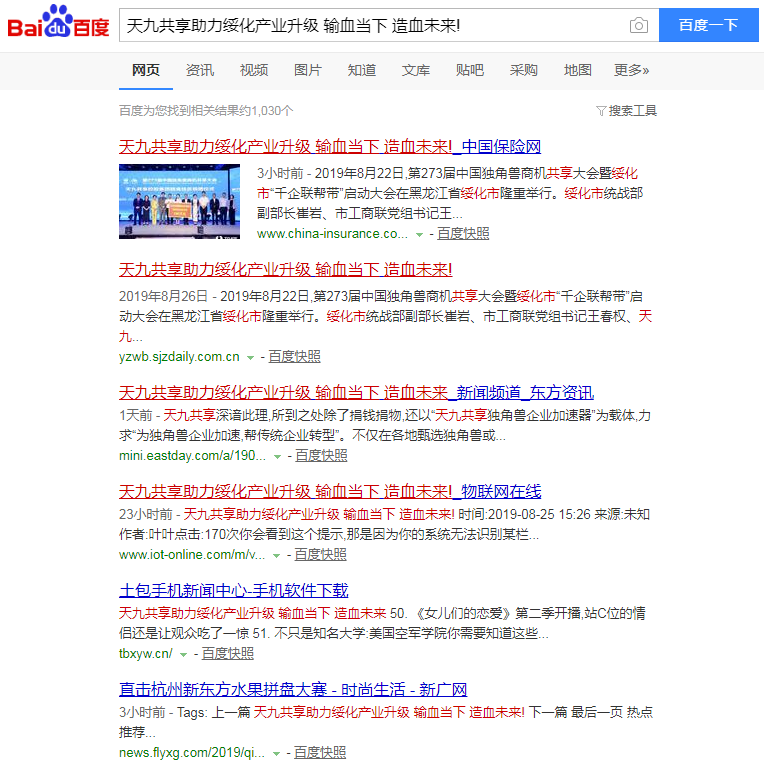
Task: Click snippet text starting 3小时前 - Tags
Action: point(386,722)
